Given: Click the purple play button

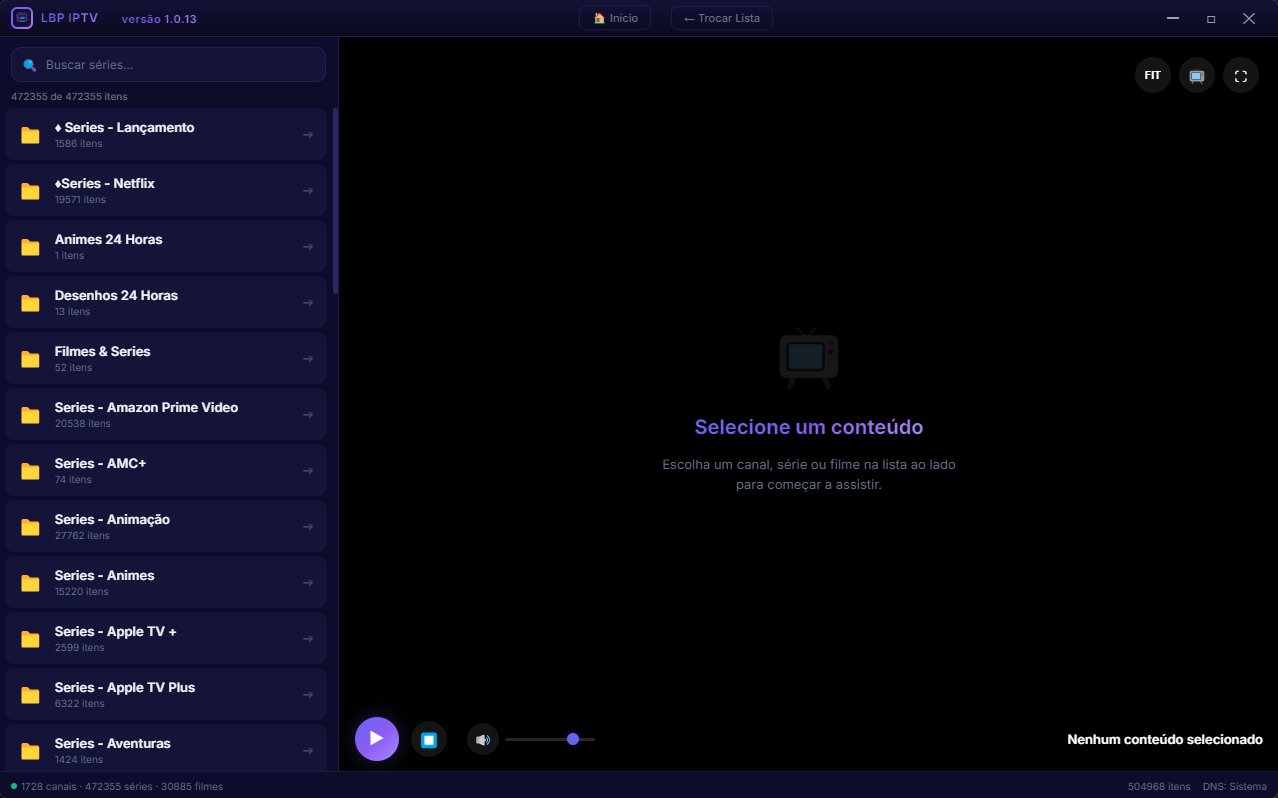Looking at the screenshot, I should point(377,739).
